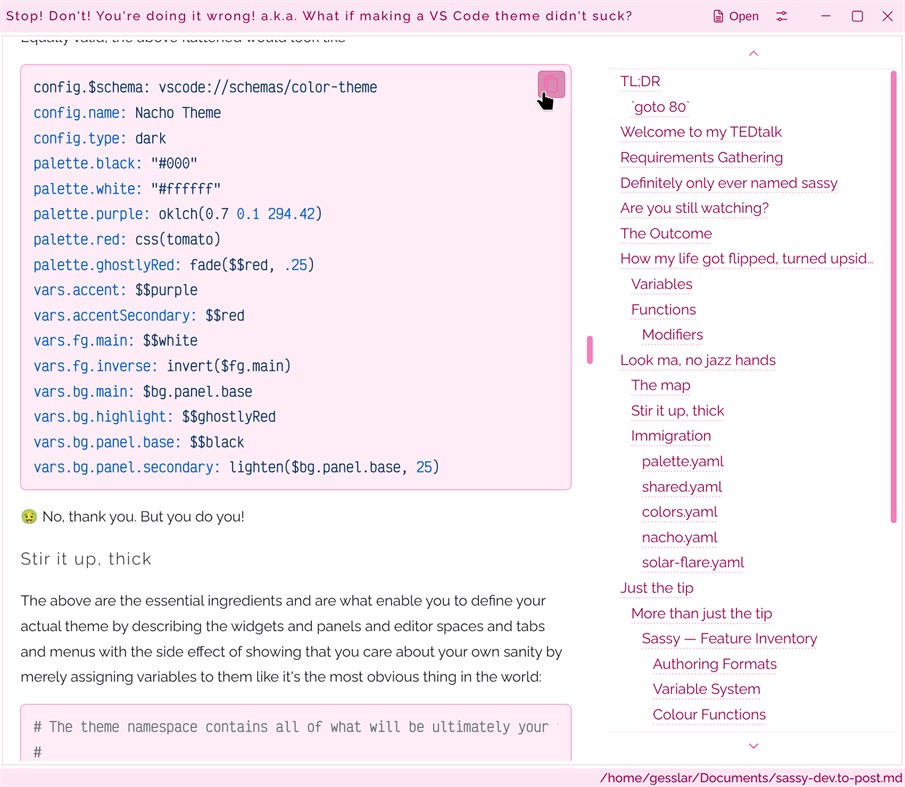Open the preferences sliders icon

(x=781, y=16)
